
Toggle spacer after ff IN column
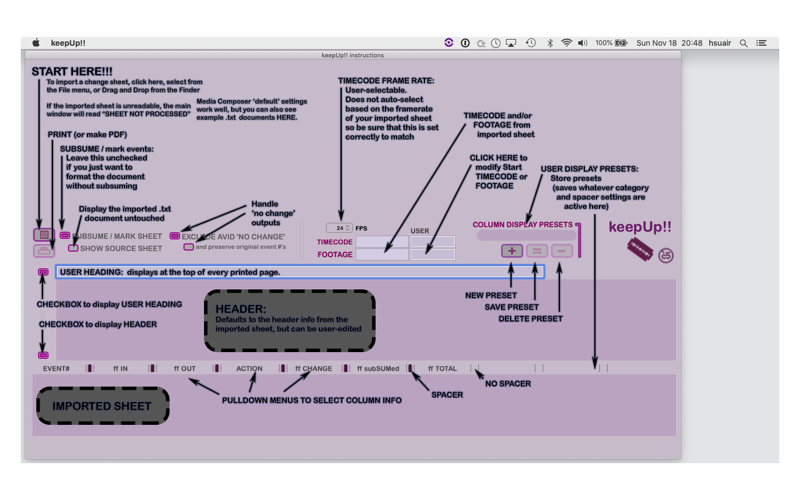[x=153, y=368]
